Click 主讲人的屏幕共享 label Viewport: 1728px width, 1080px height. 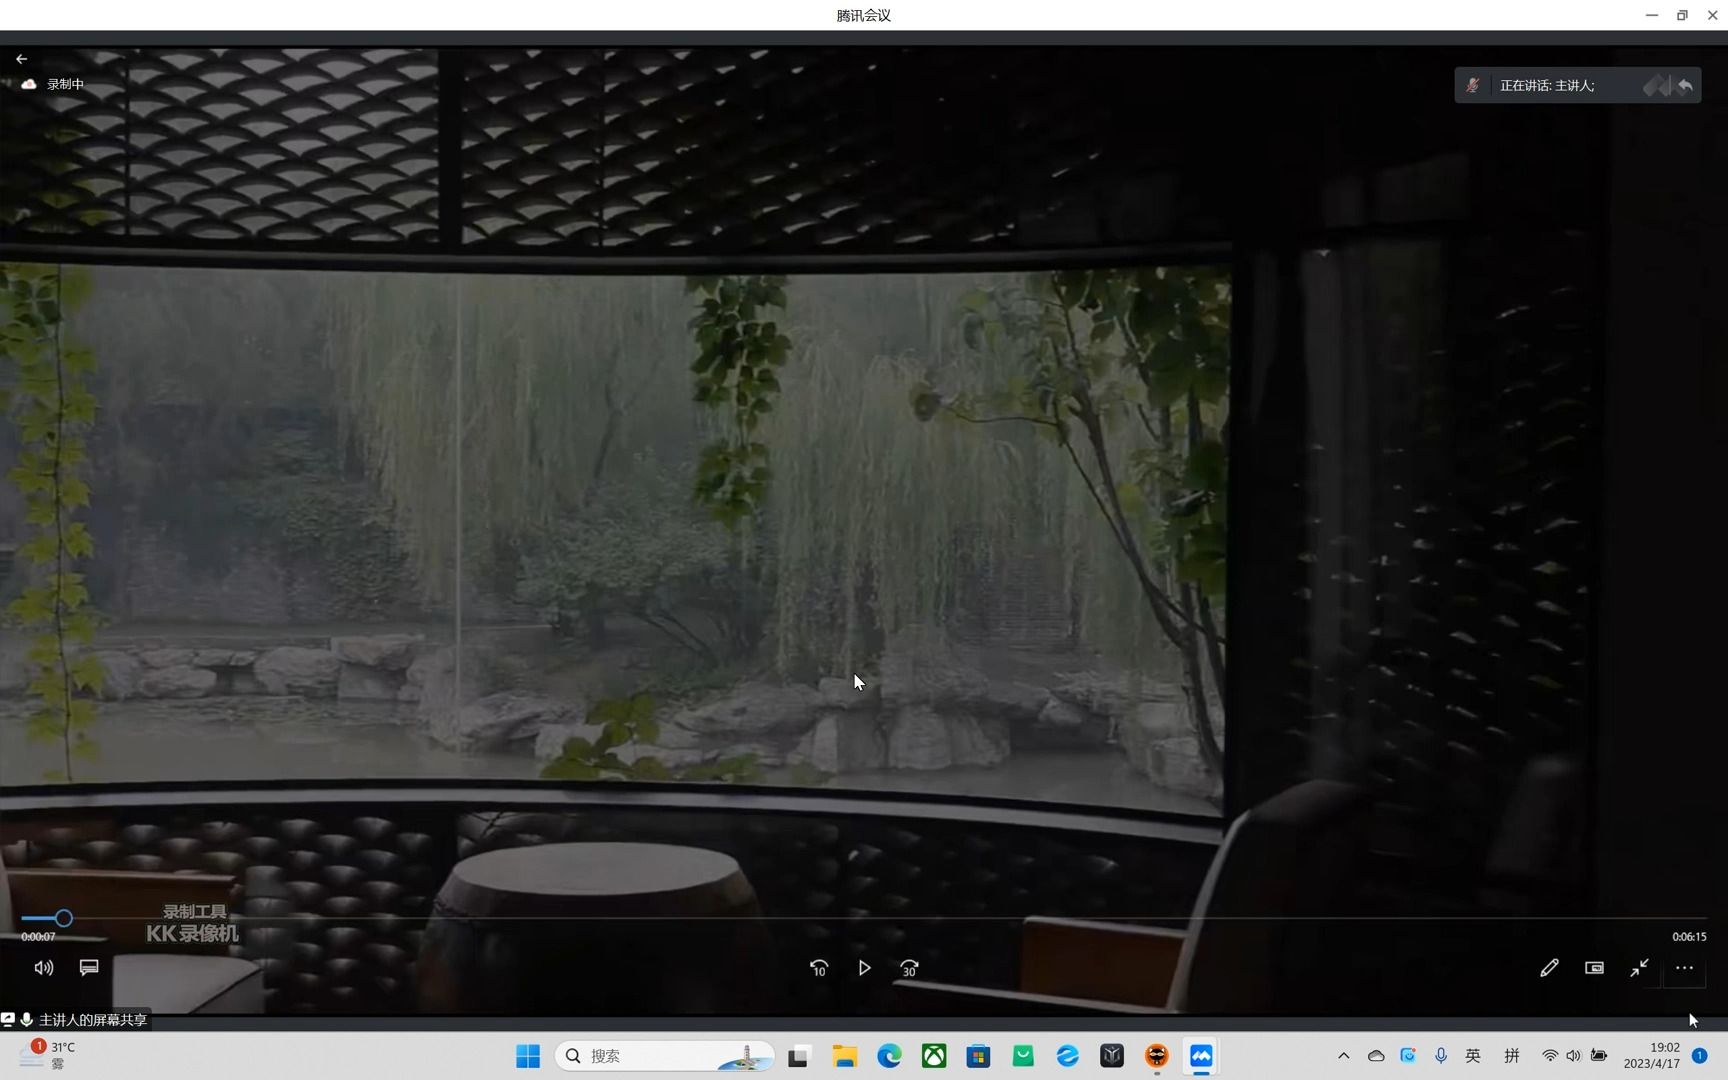coord(93,1020)
